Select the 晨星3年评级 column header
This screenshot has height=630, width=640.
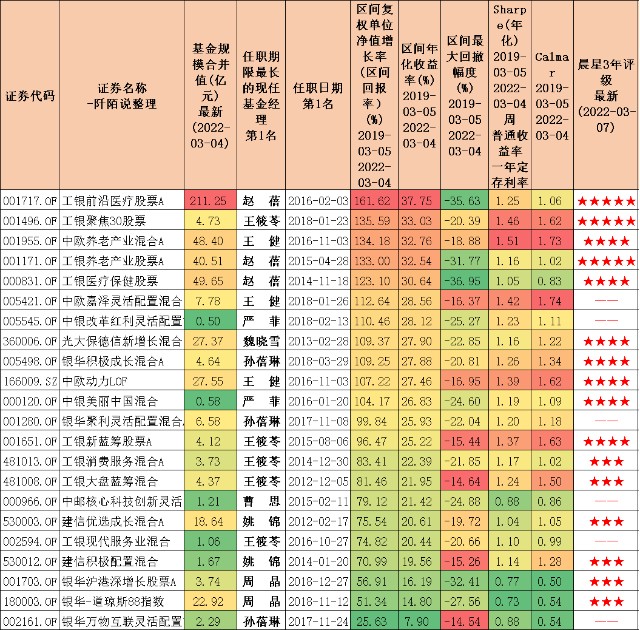tap(606, 95)
